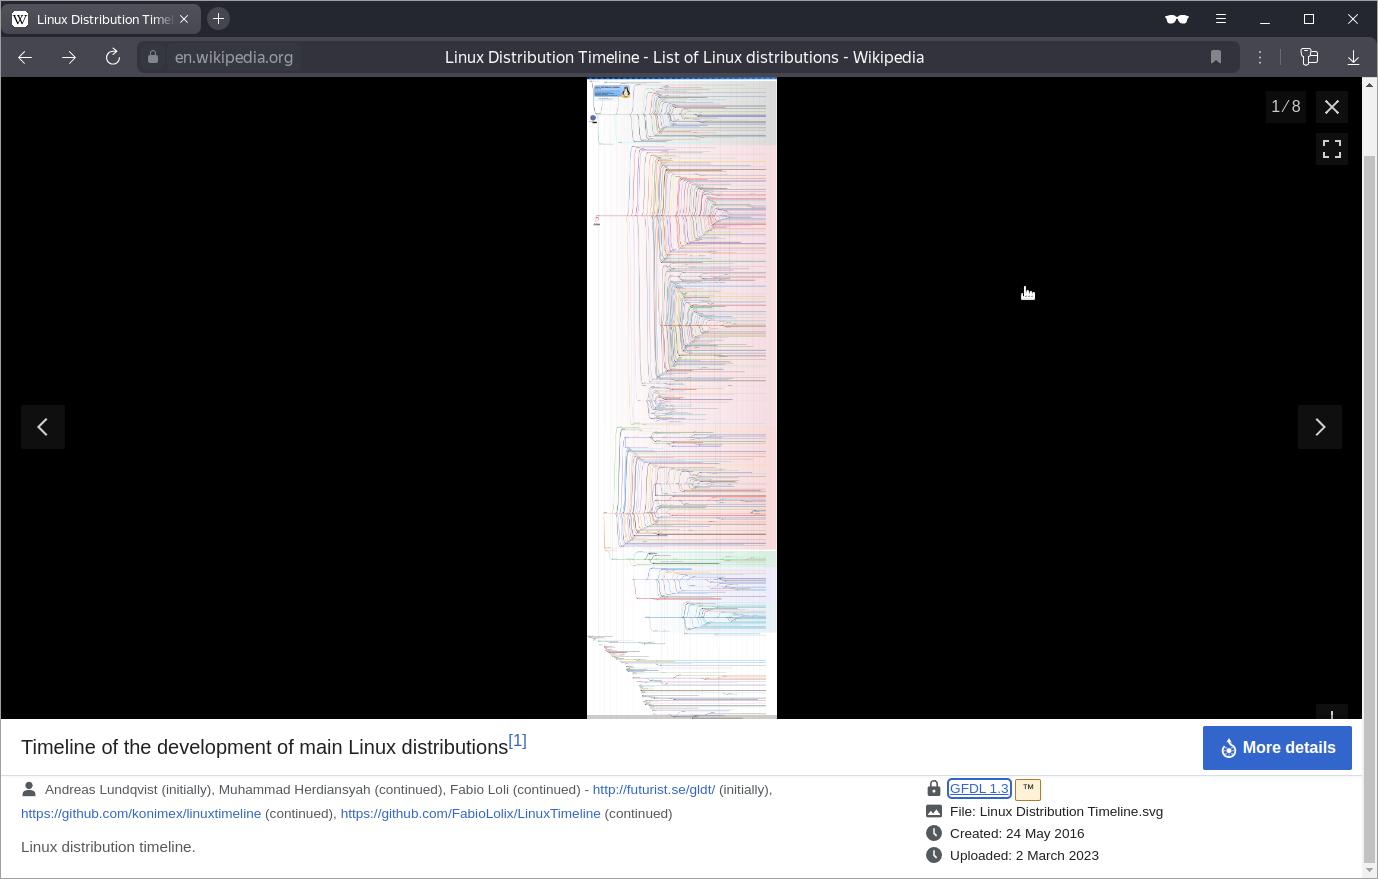Click the trademark TM badge

click(x=1028, y=789)
